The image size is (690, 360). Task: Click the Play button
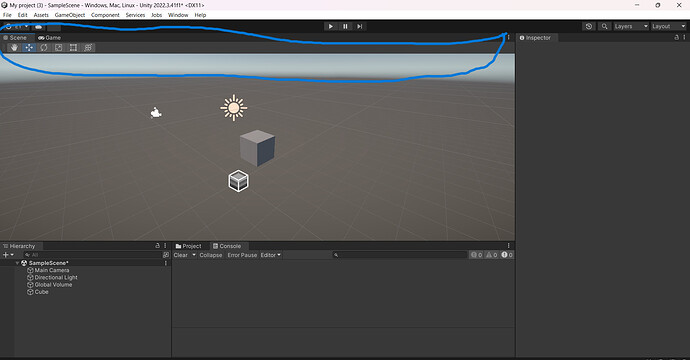(x=330, y=26)
